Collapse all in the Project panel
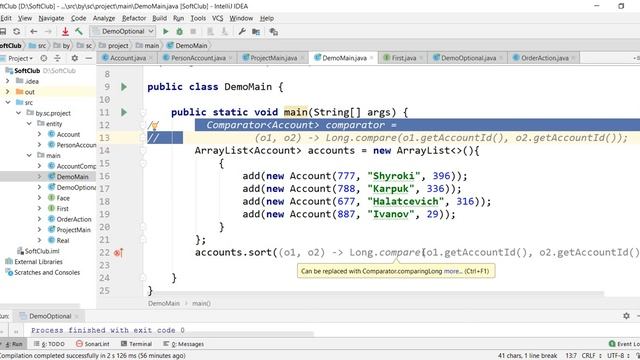Image resolution: width=640 pixels, height=360 pixels. point(58,58)
